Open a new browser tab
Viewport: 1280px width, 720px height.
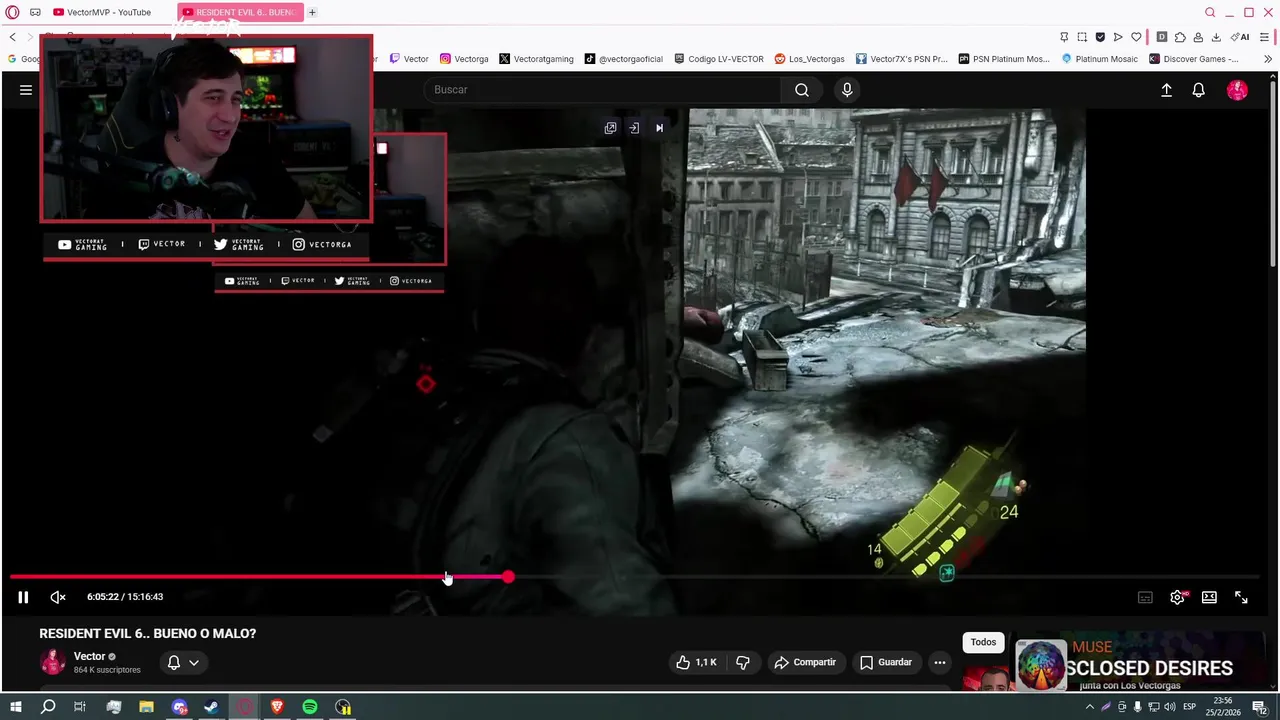312,12
